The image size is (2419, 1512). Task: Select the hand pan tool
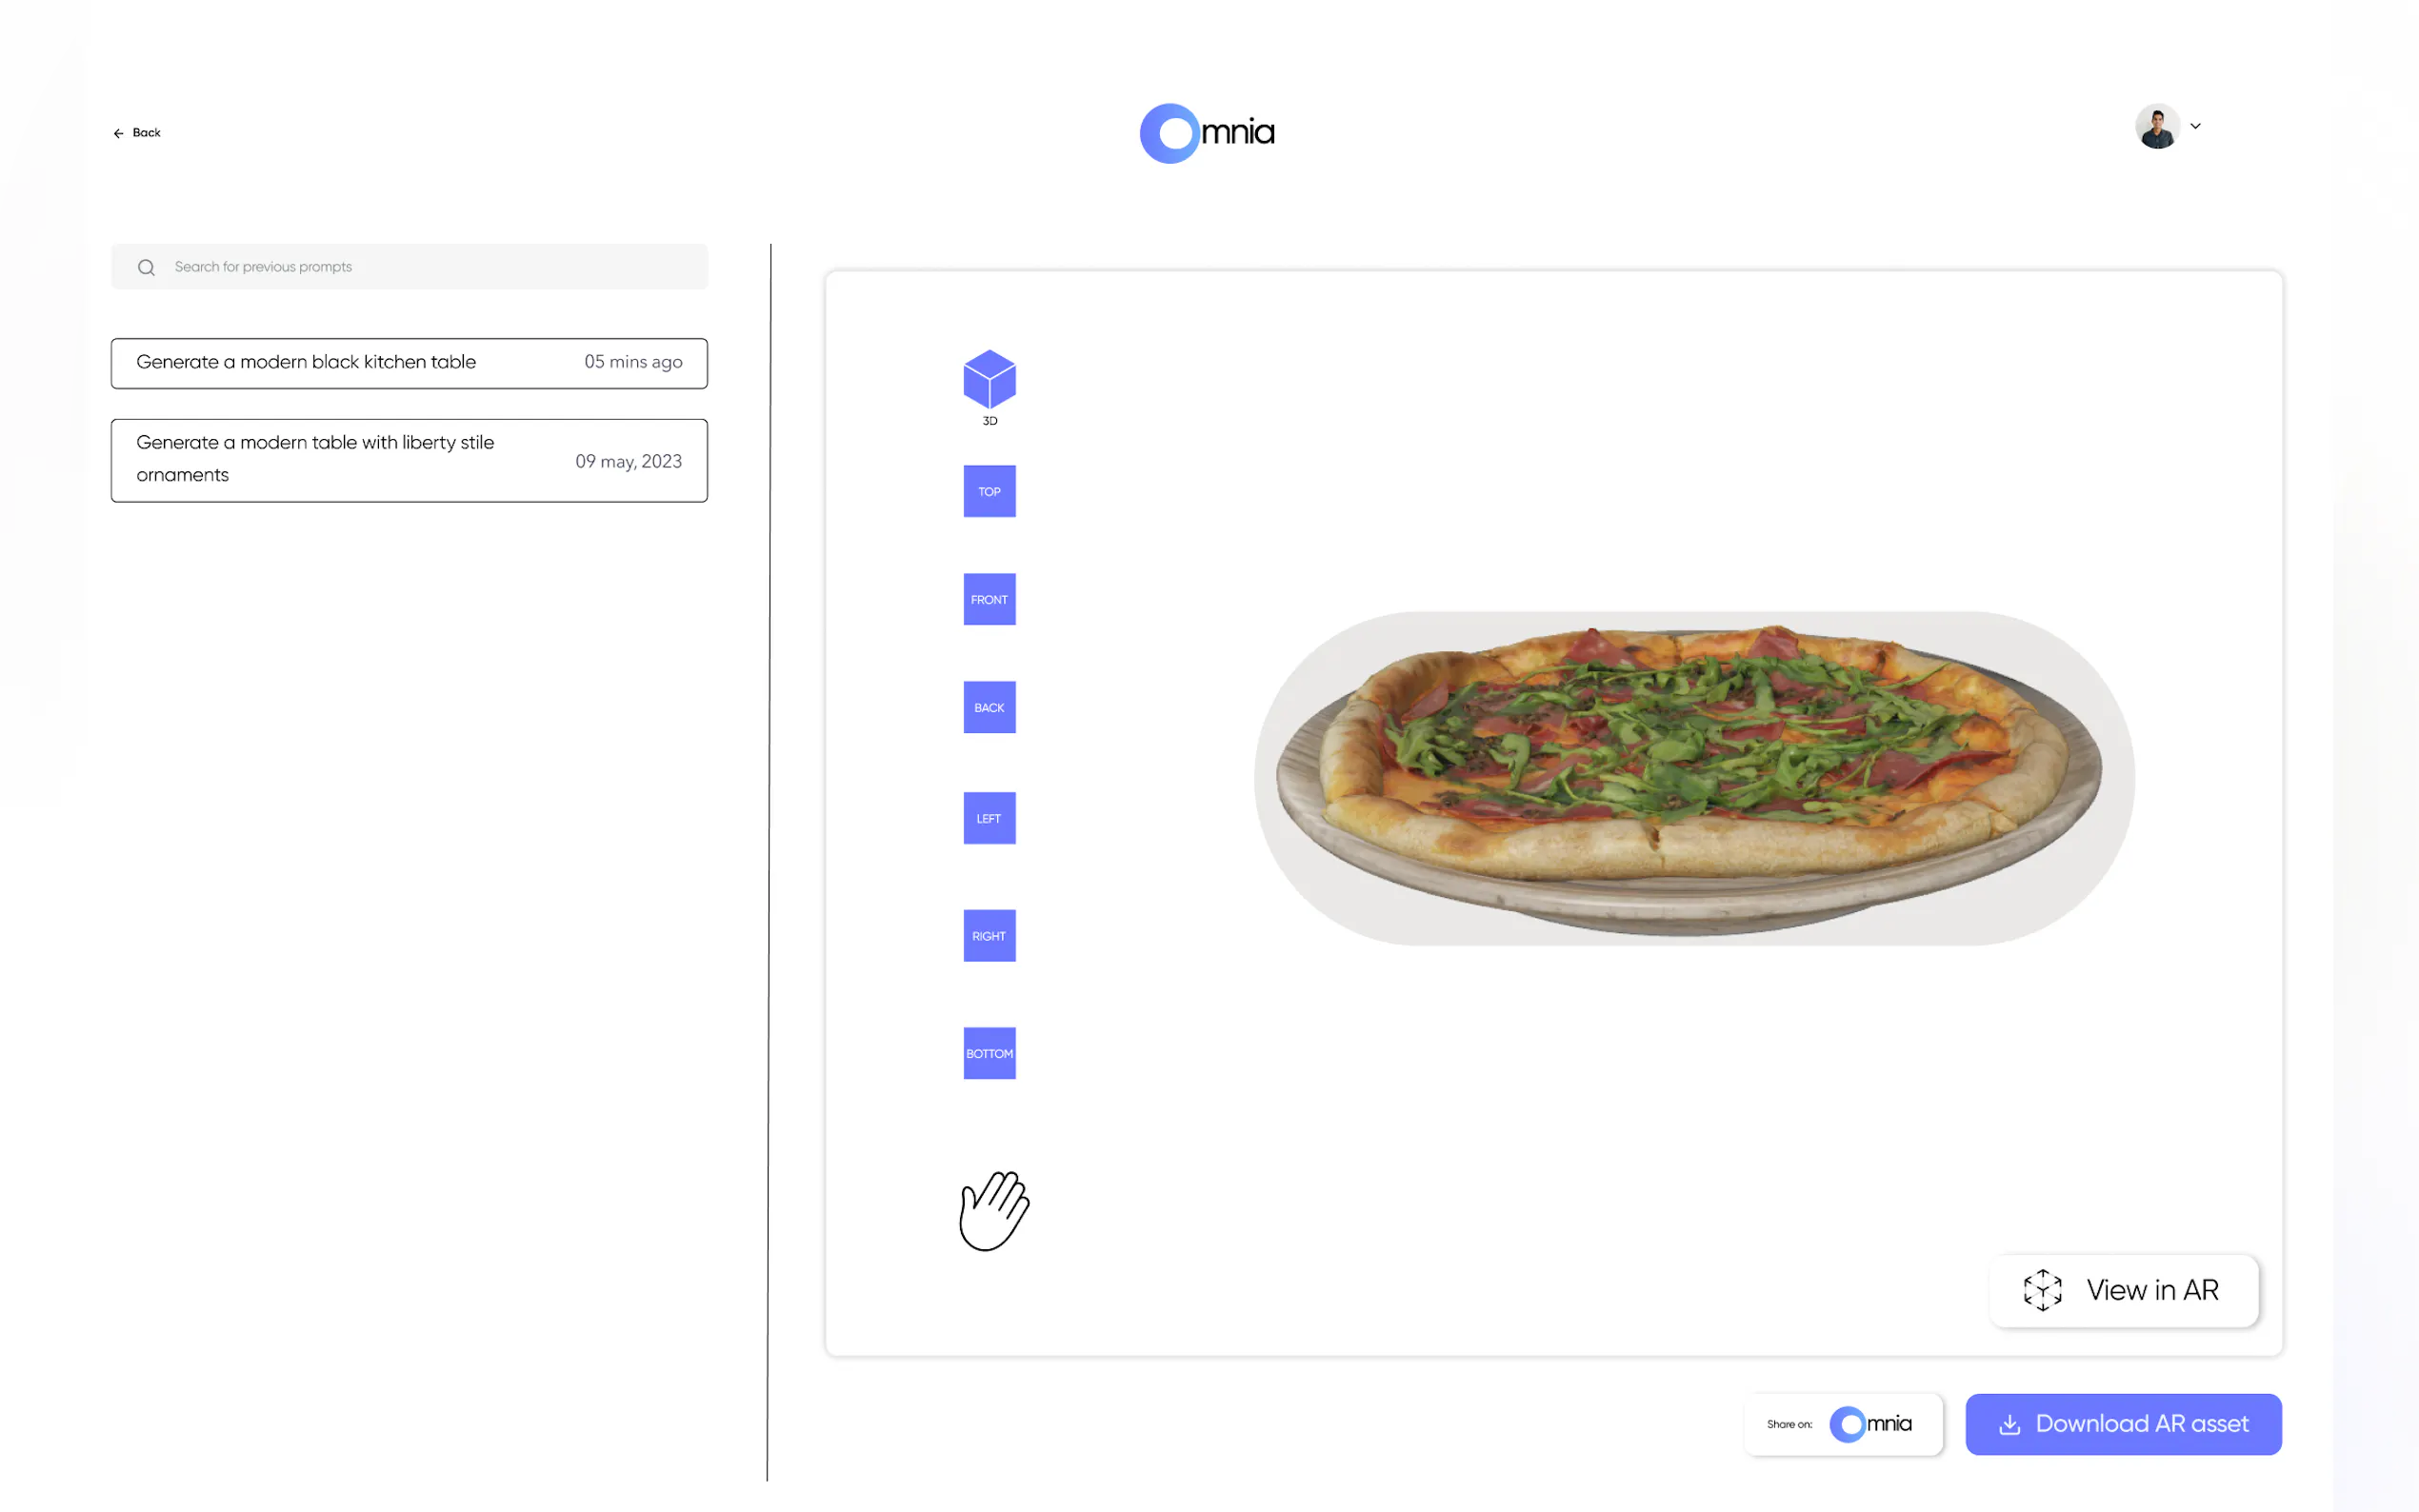[993, 1210]
